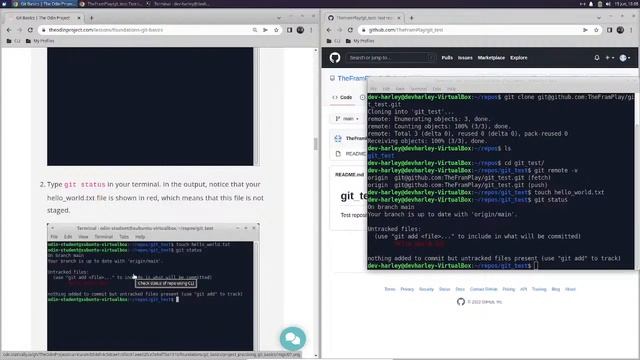640x360 pixels.
Task: Open Edit menu in dev-harley terminal window
Action: pos(386,89)
